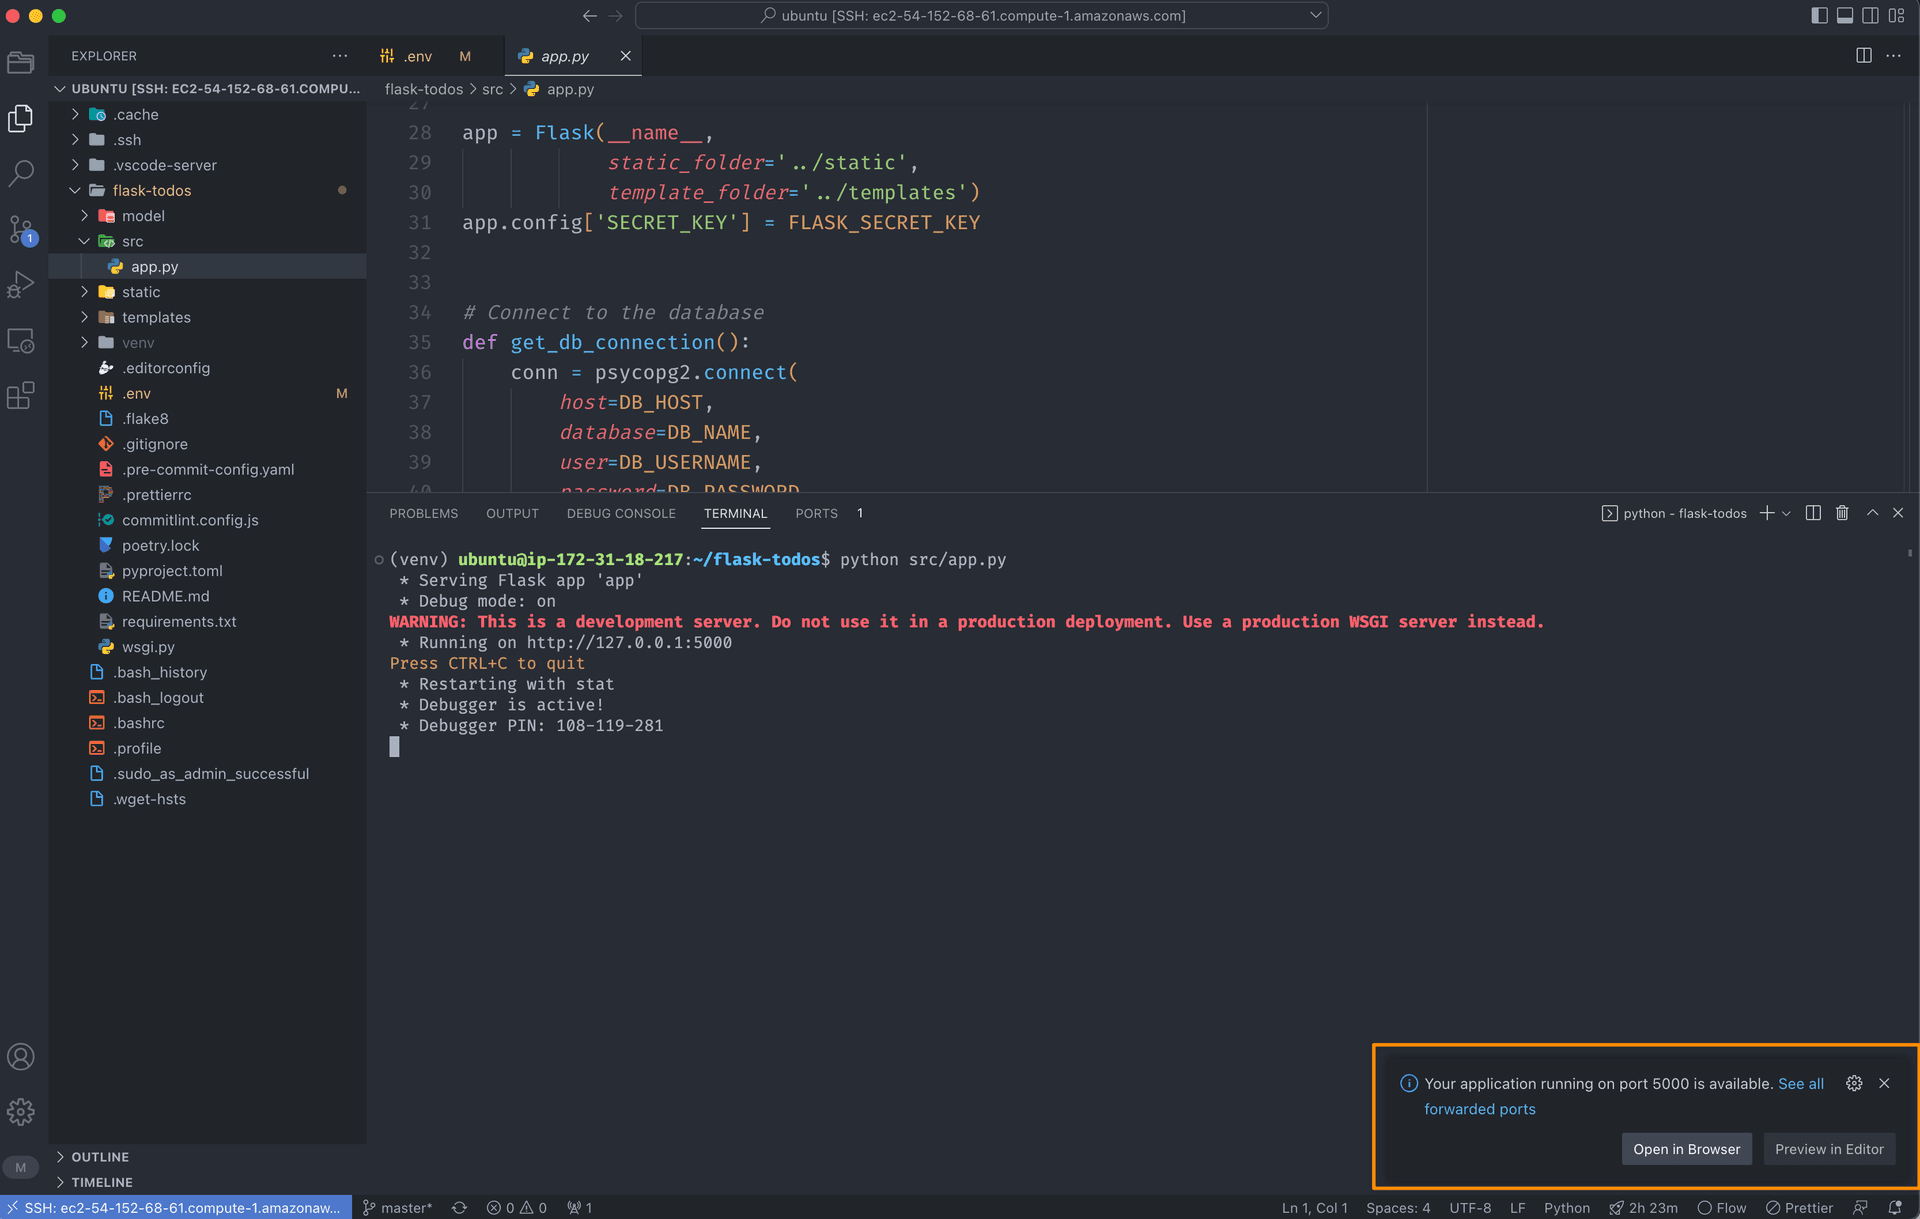Click the master branch in status bar
The image size is (1920, 1219).
(397, 1208)
